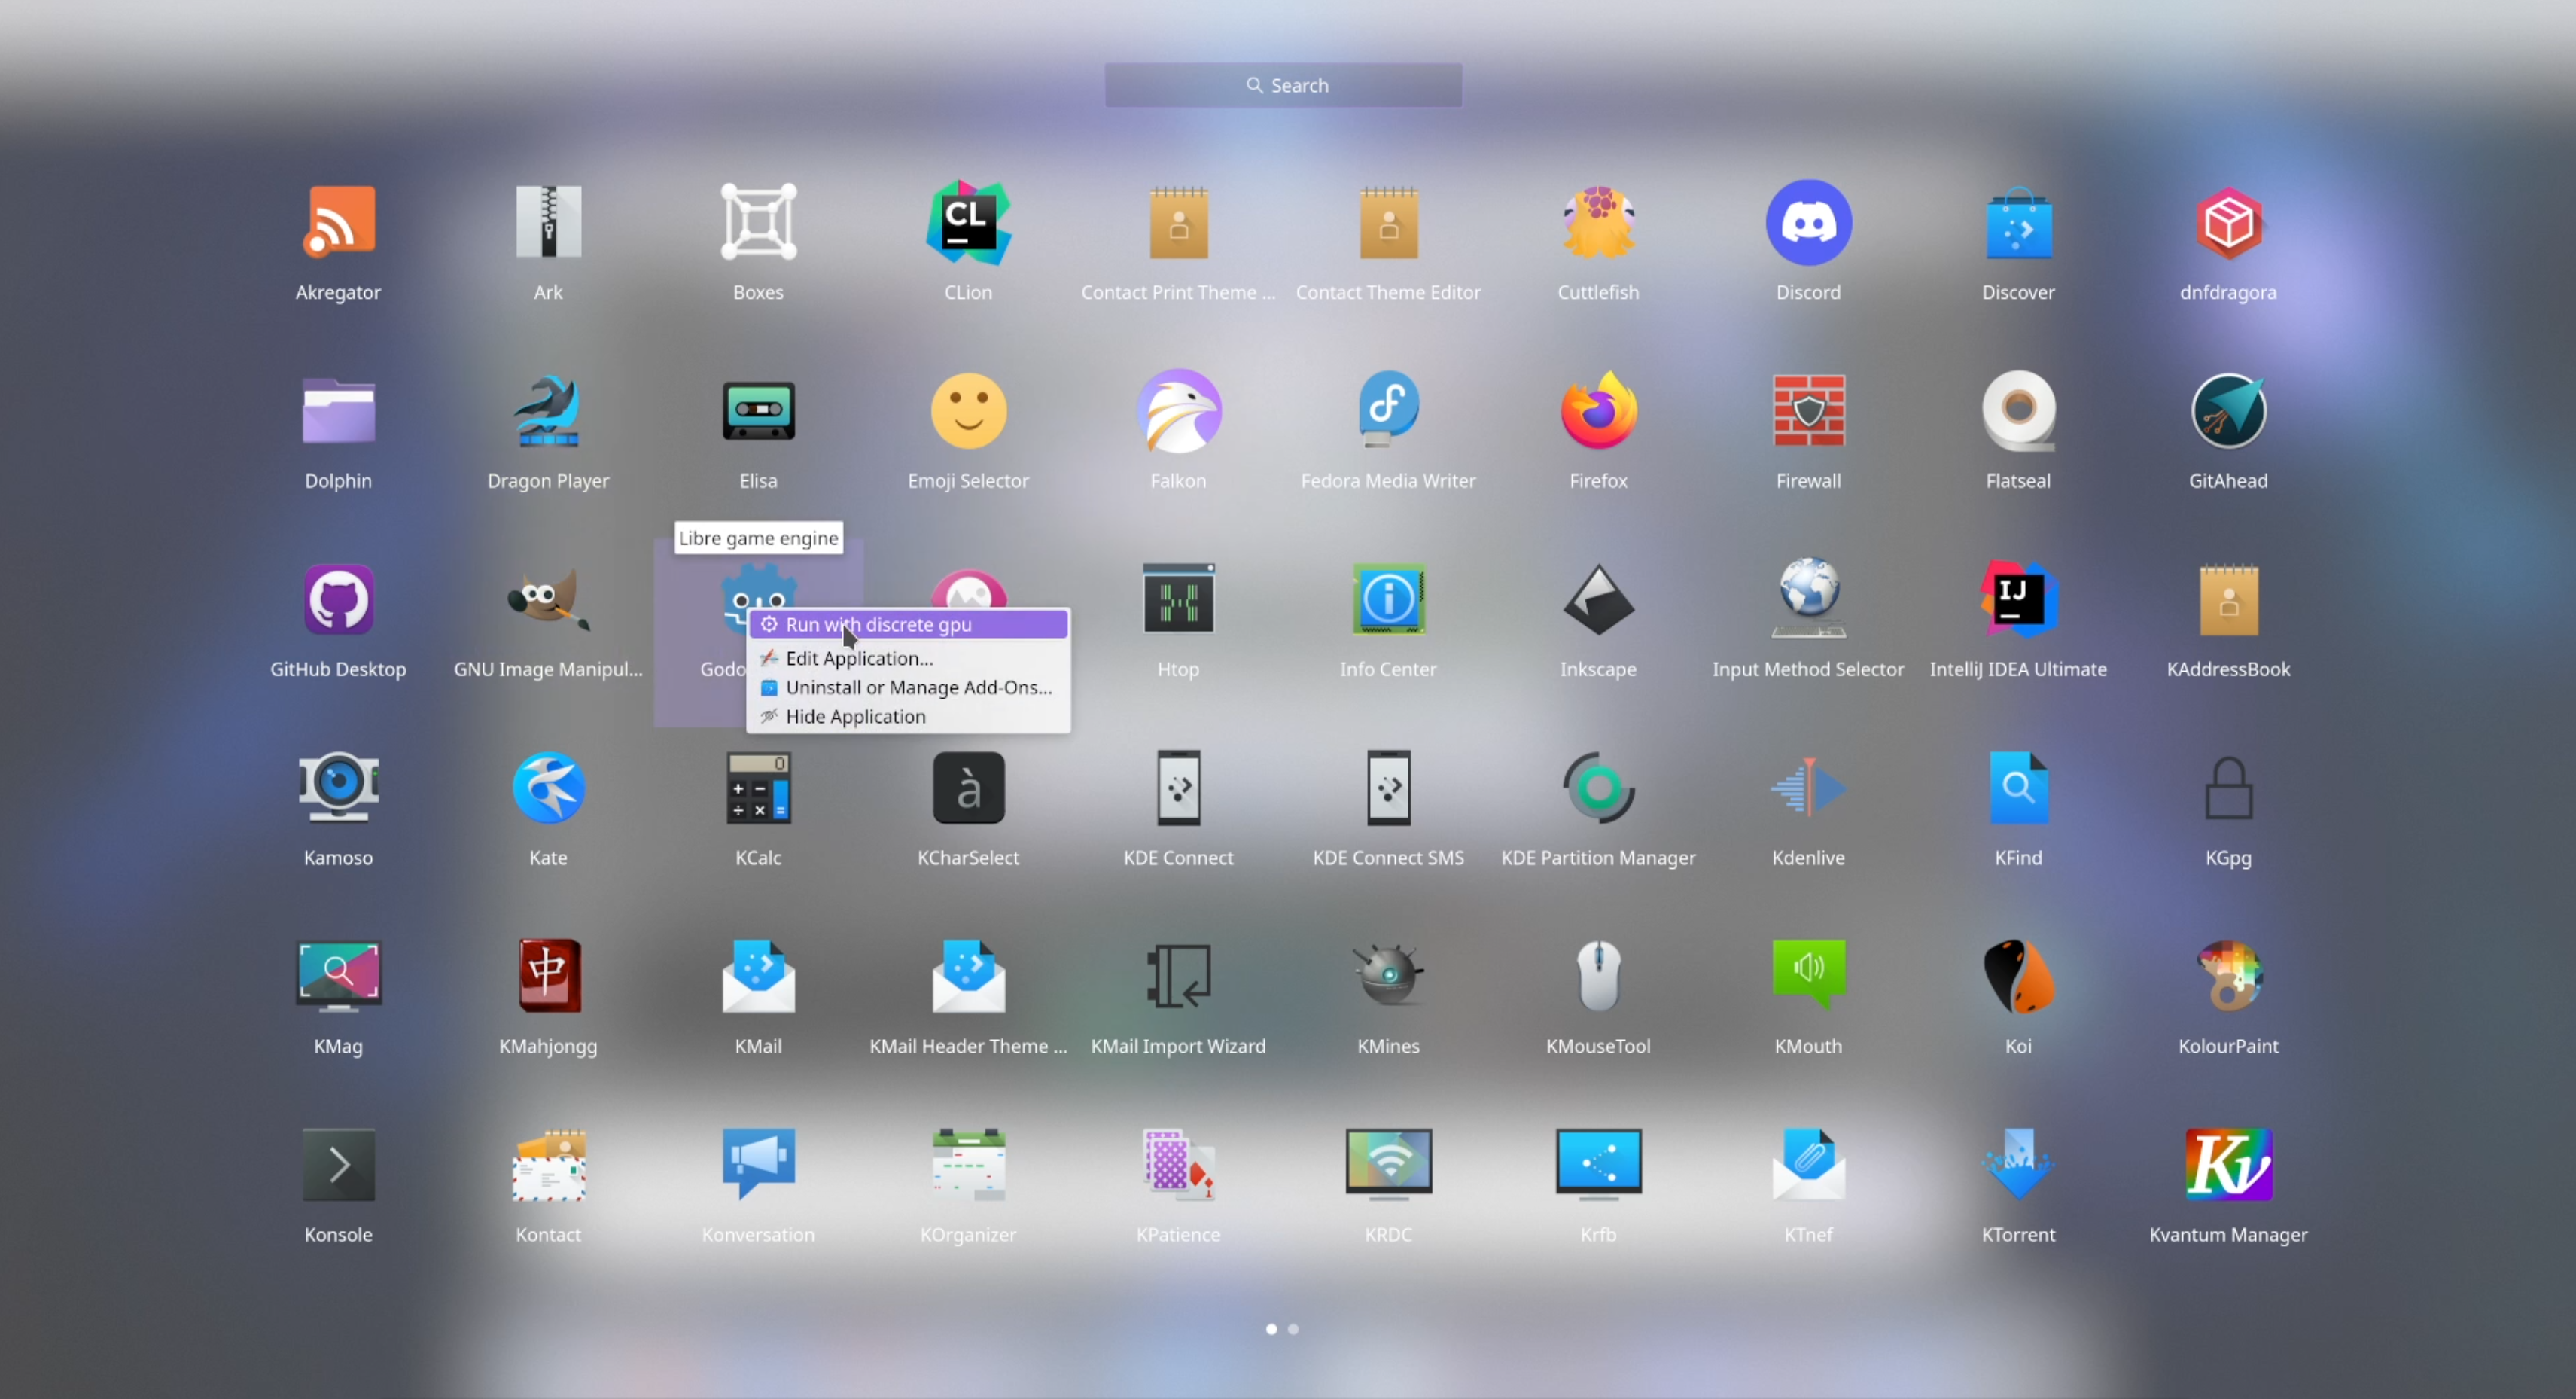Open Discover software center

point(2018,222)
